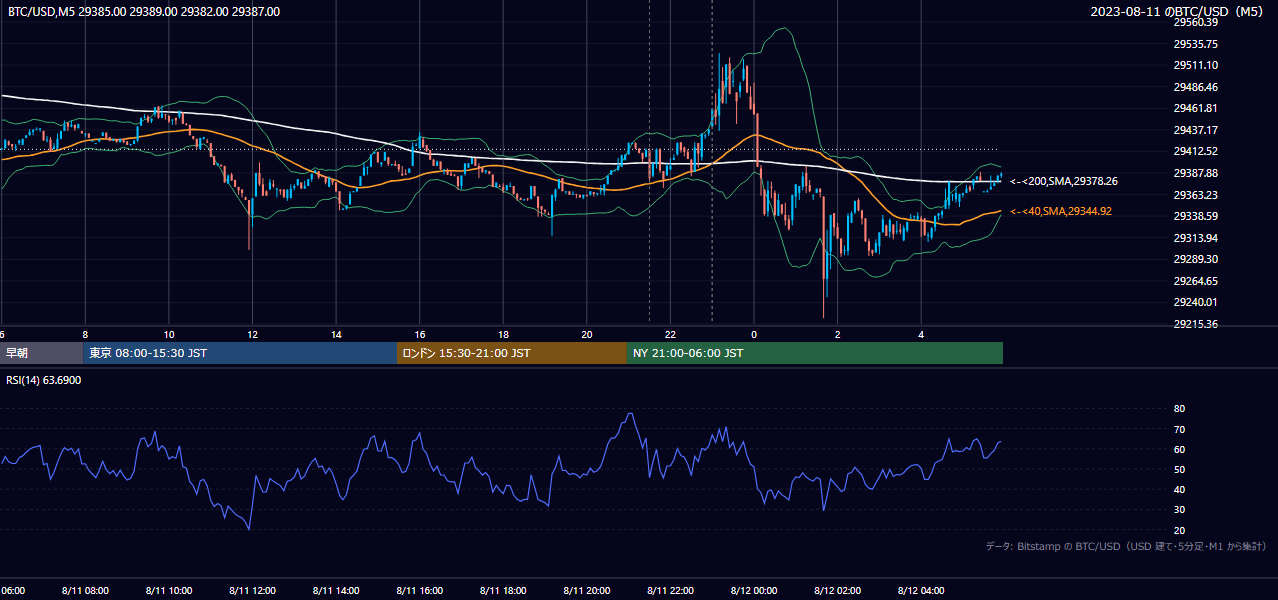Click price axis value 29560.39
This screenshot has height=600, width=1278.
click(1195, 22)
